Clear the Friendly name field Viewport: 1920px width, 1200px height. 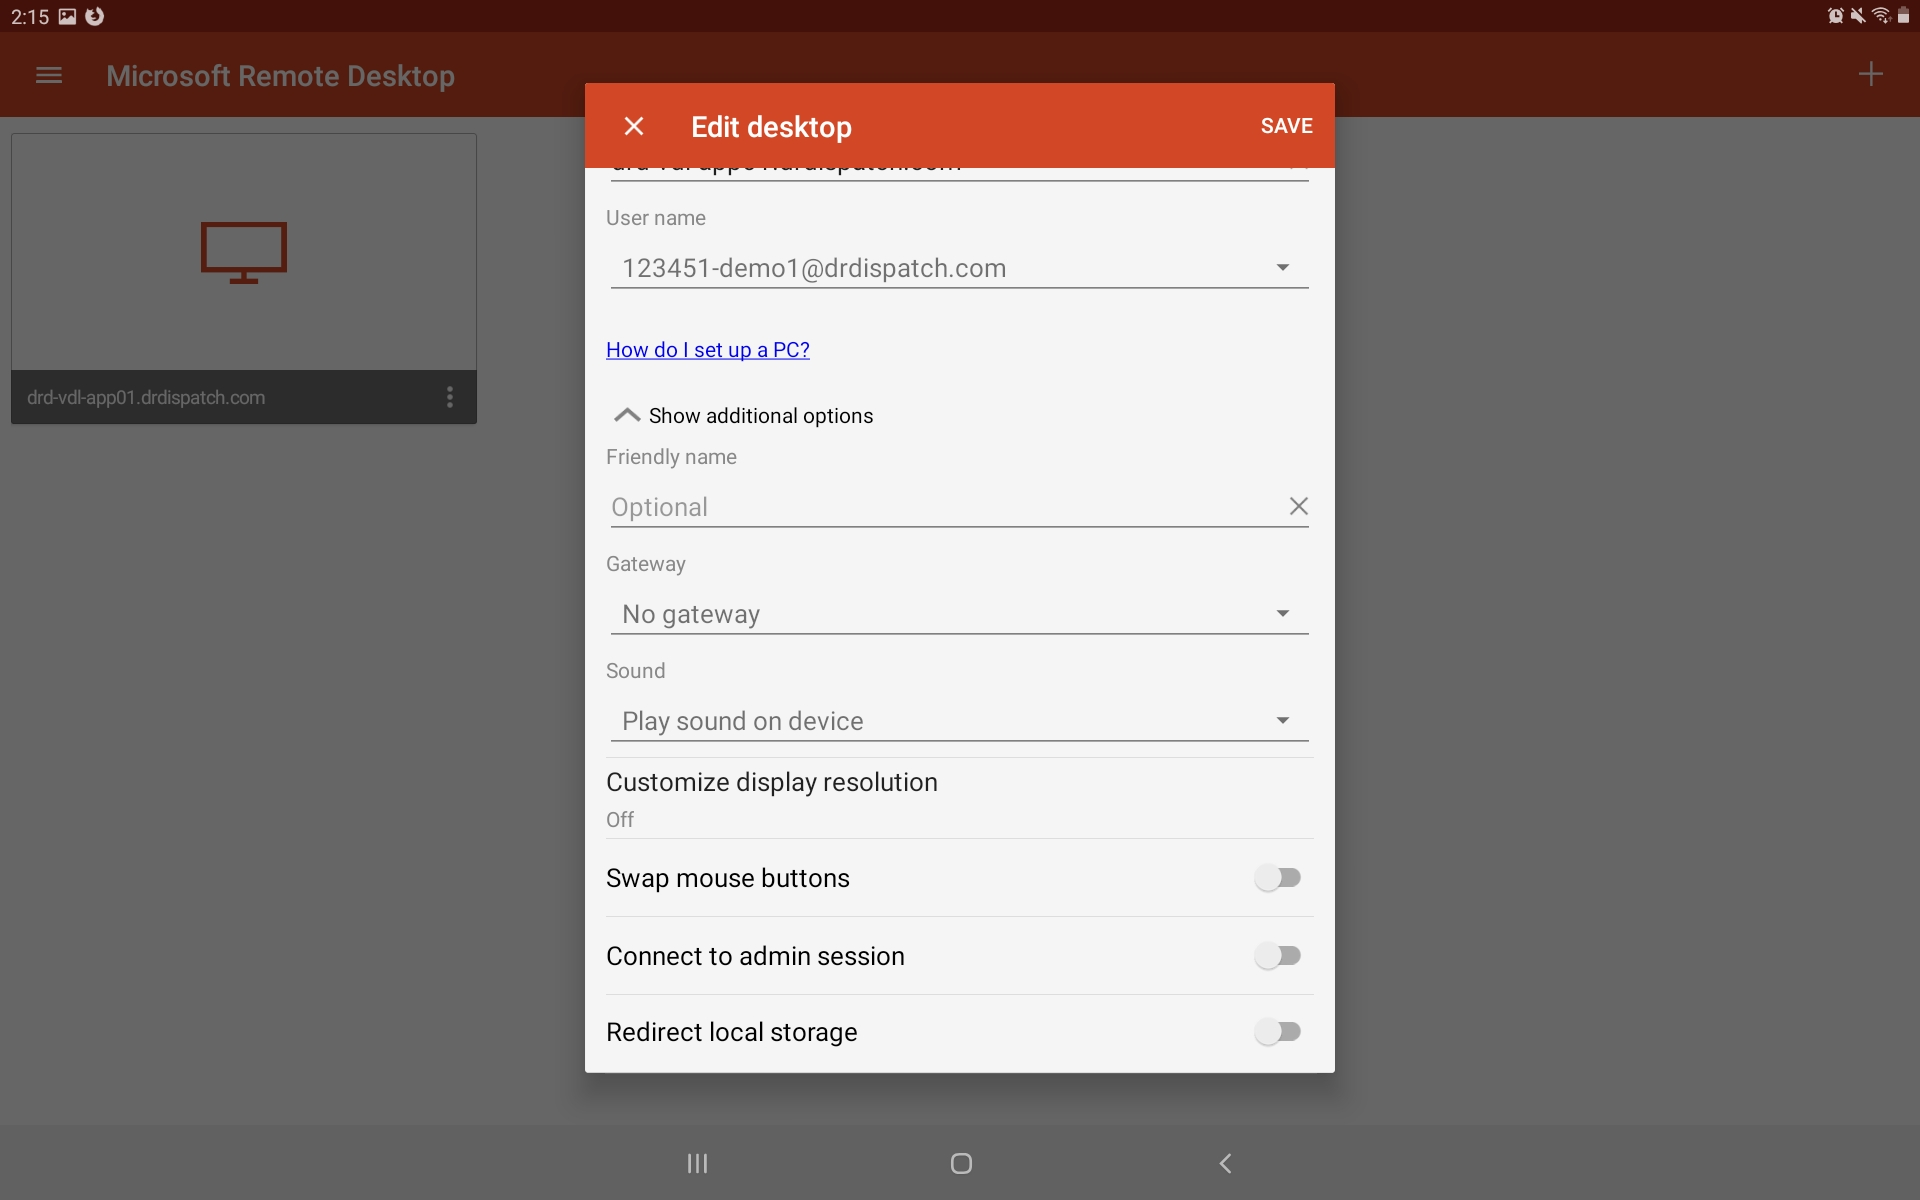point(1298,506)
